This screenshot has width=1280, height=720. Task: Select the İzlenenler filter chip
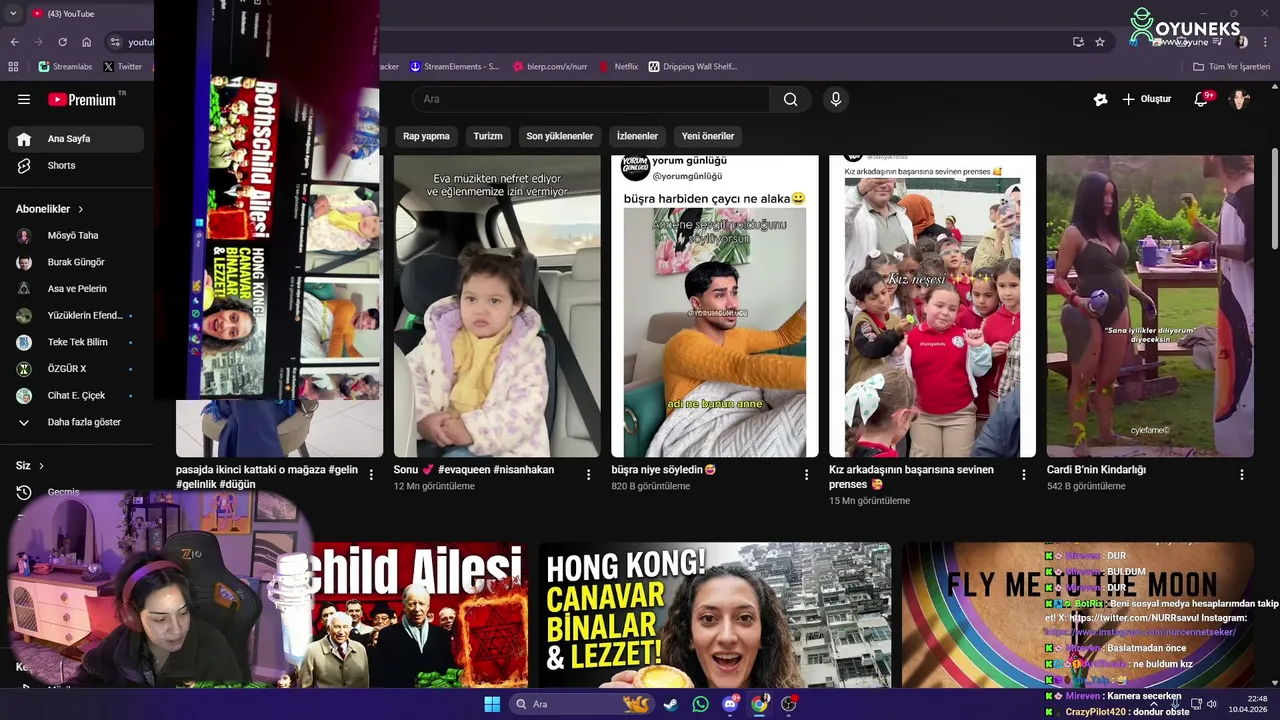[637, 136]
